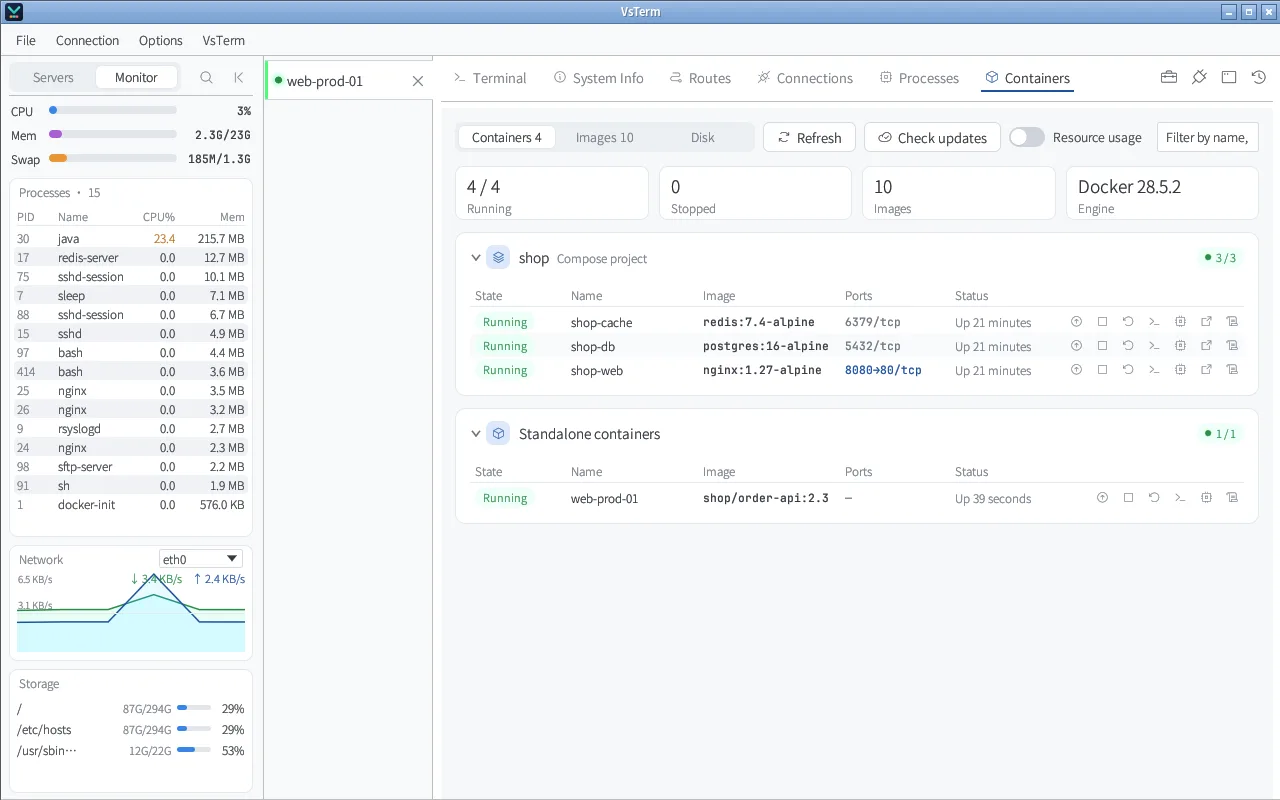Screen dimensions: 1280x800
Task: Switch to the Terminal tab
Action: [490, 78]
